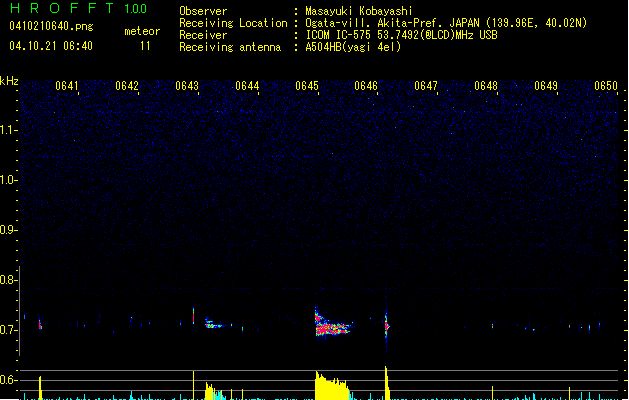Click the large meteor echo after 0645

coord(333,324)
